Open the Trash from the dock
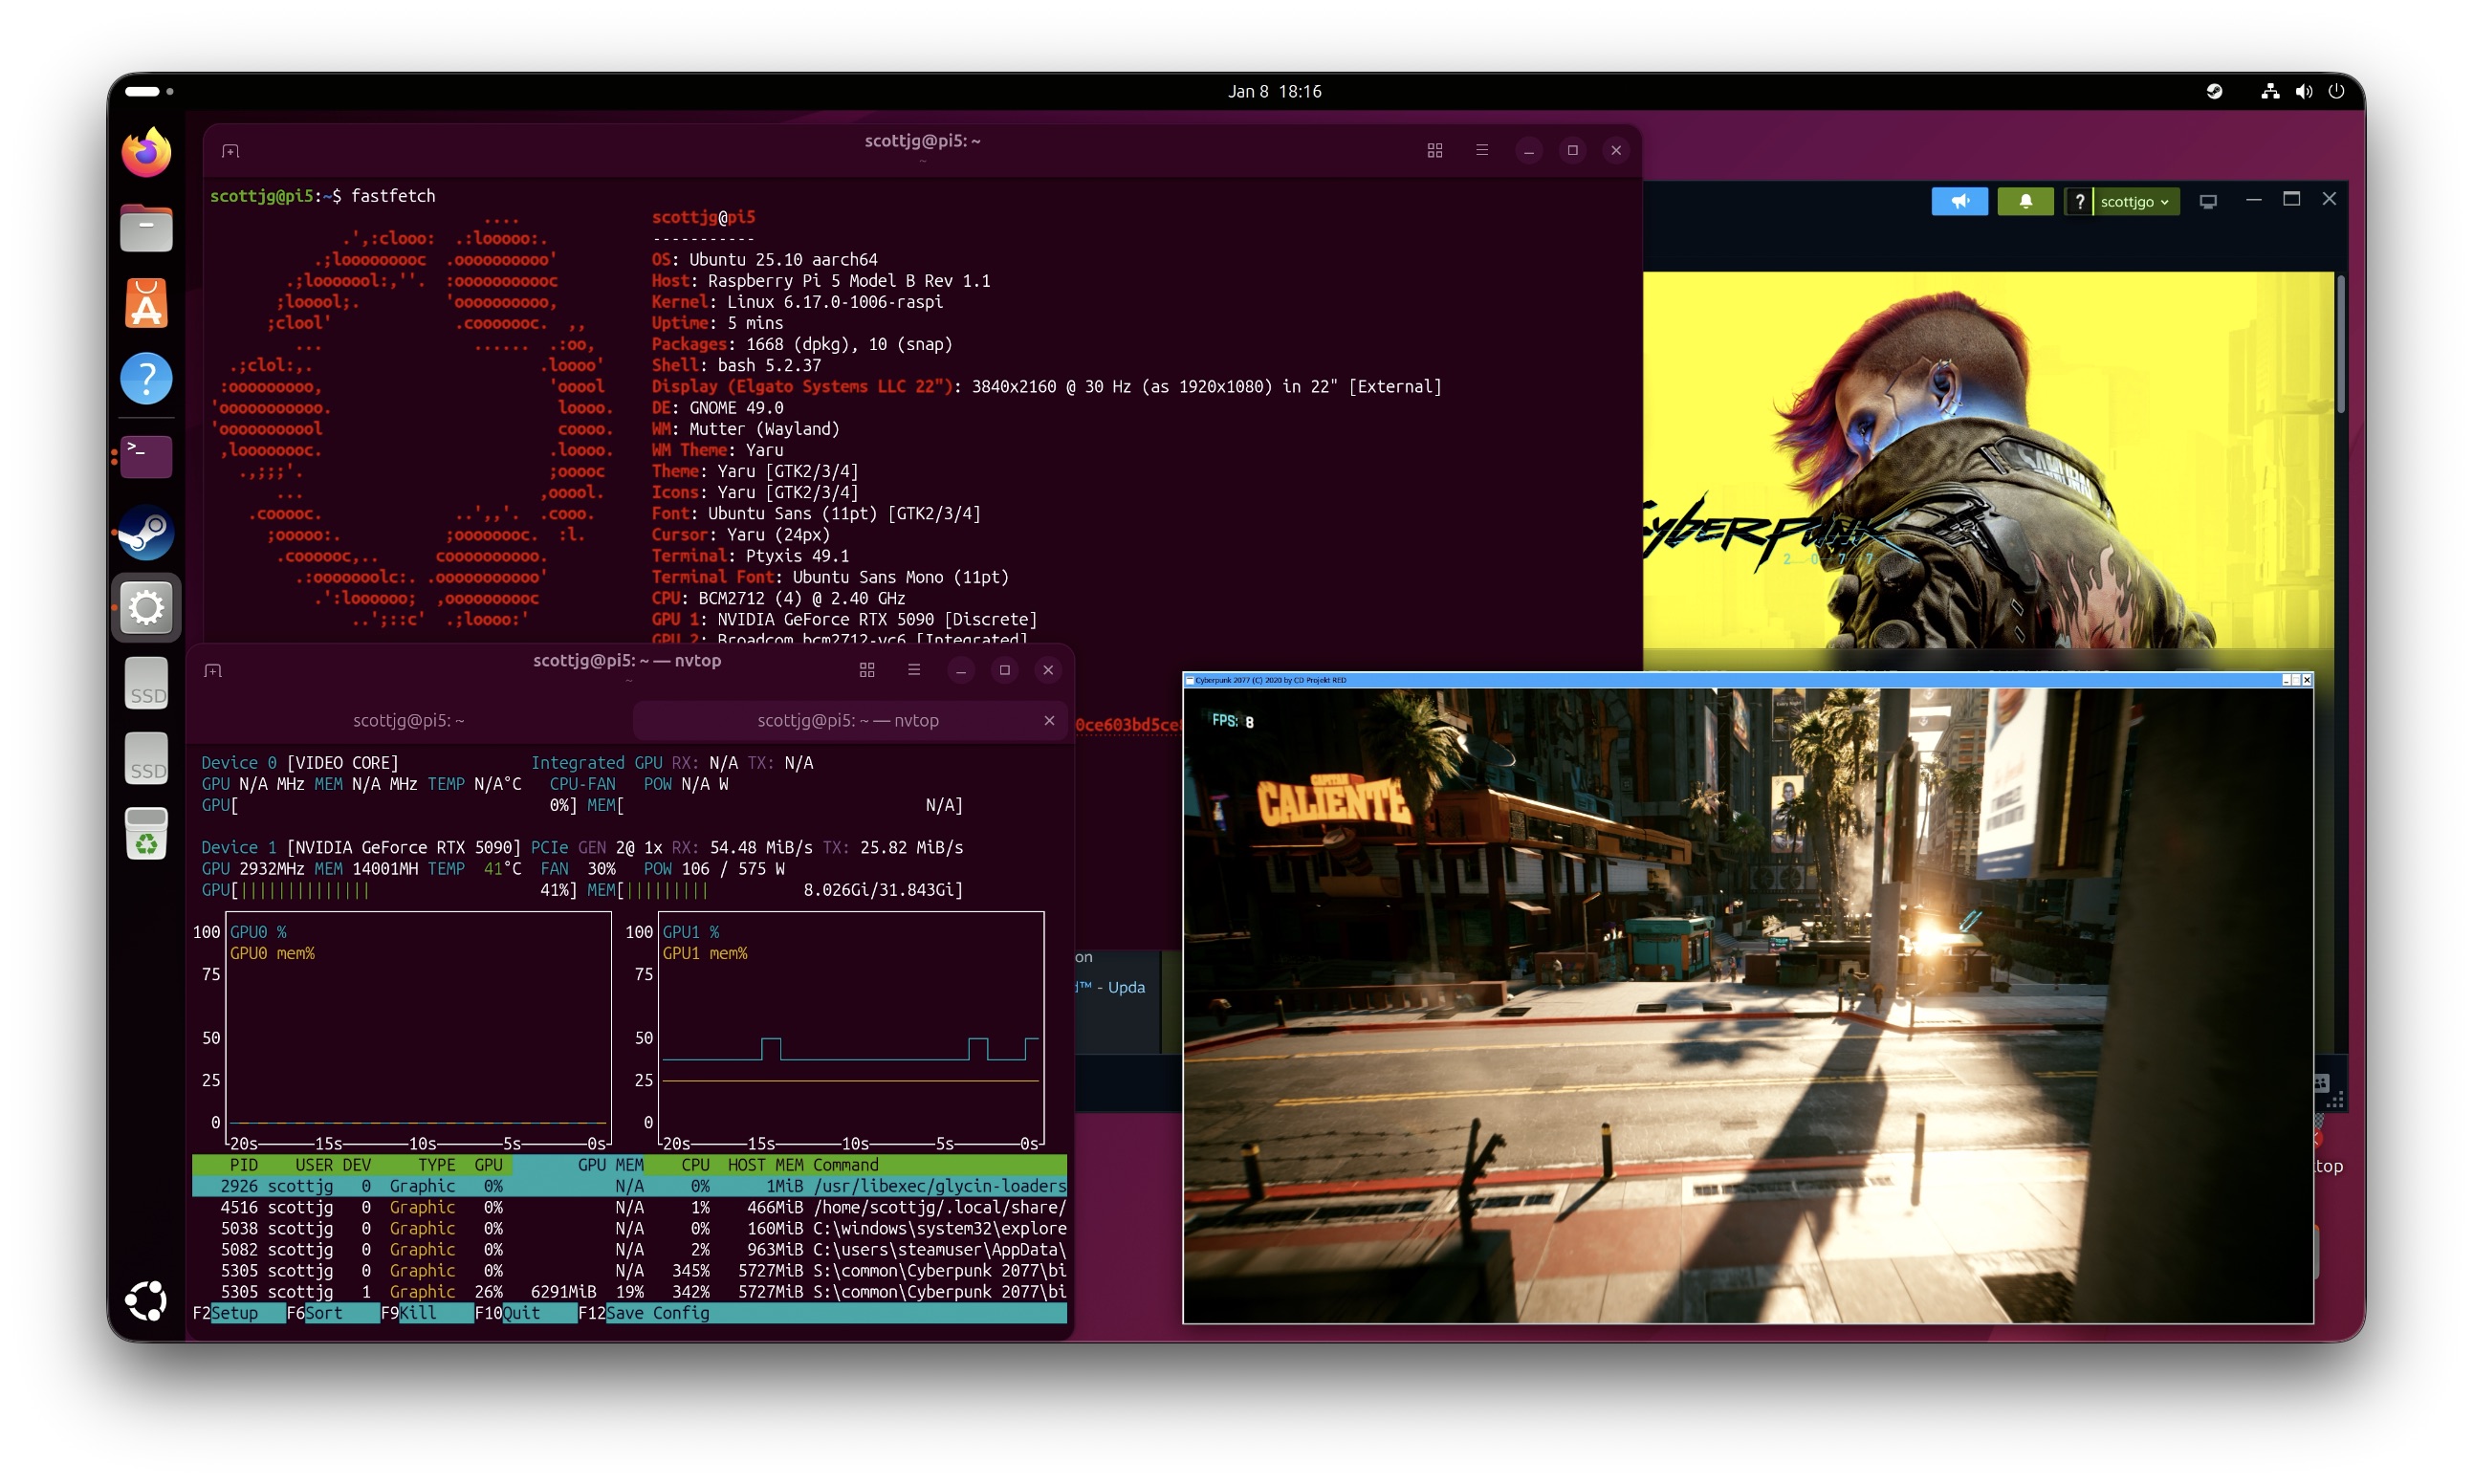The width and height of the screenshot is (2473, 1484). pyautogui.click(x=146, y=832)
